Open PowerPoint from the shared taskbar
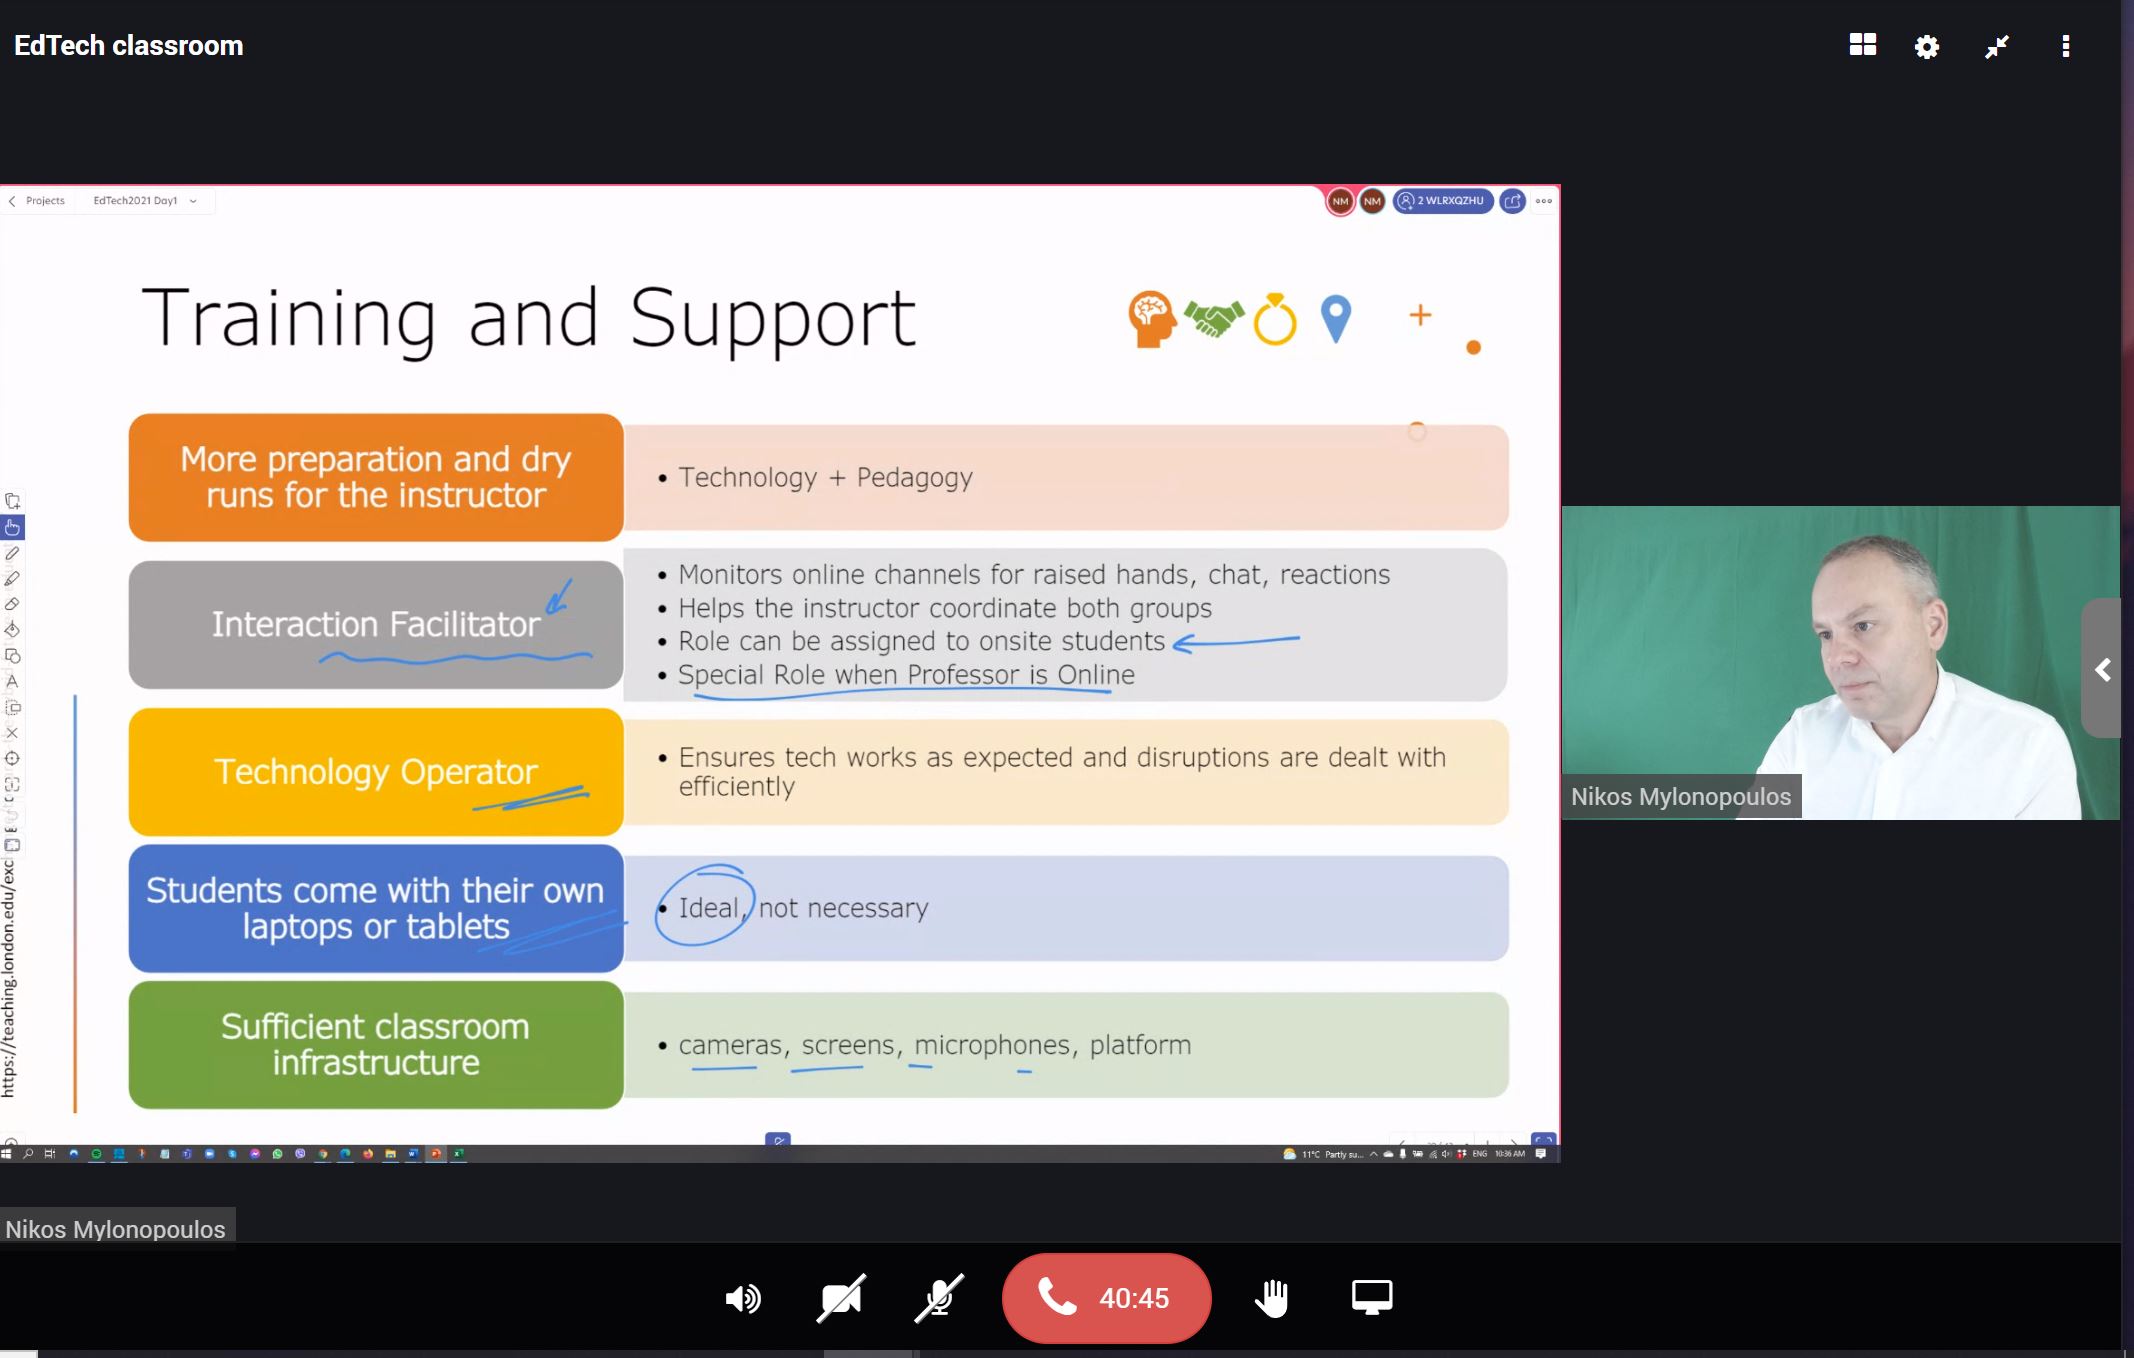This screenshot has width=2134, height=1358. 436,1154
